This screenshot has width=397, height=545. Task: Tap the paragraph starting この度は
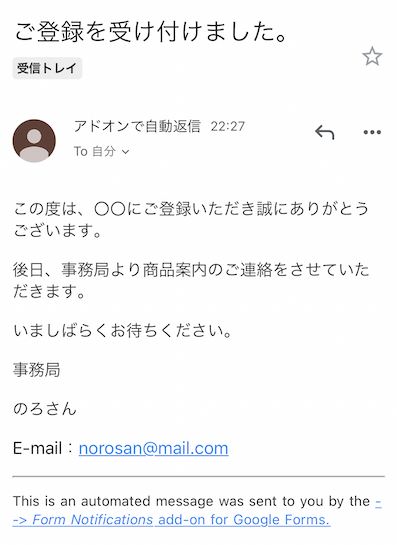tap(191, 220)
